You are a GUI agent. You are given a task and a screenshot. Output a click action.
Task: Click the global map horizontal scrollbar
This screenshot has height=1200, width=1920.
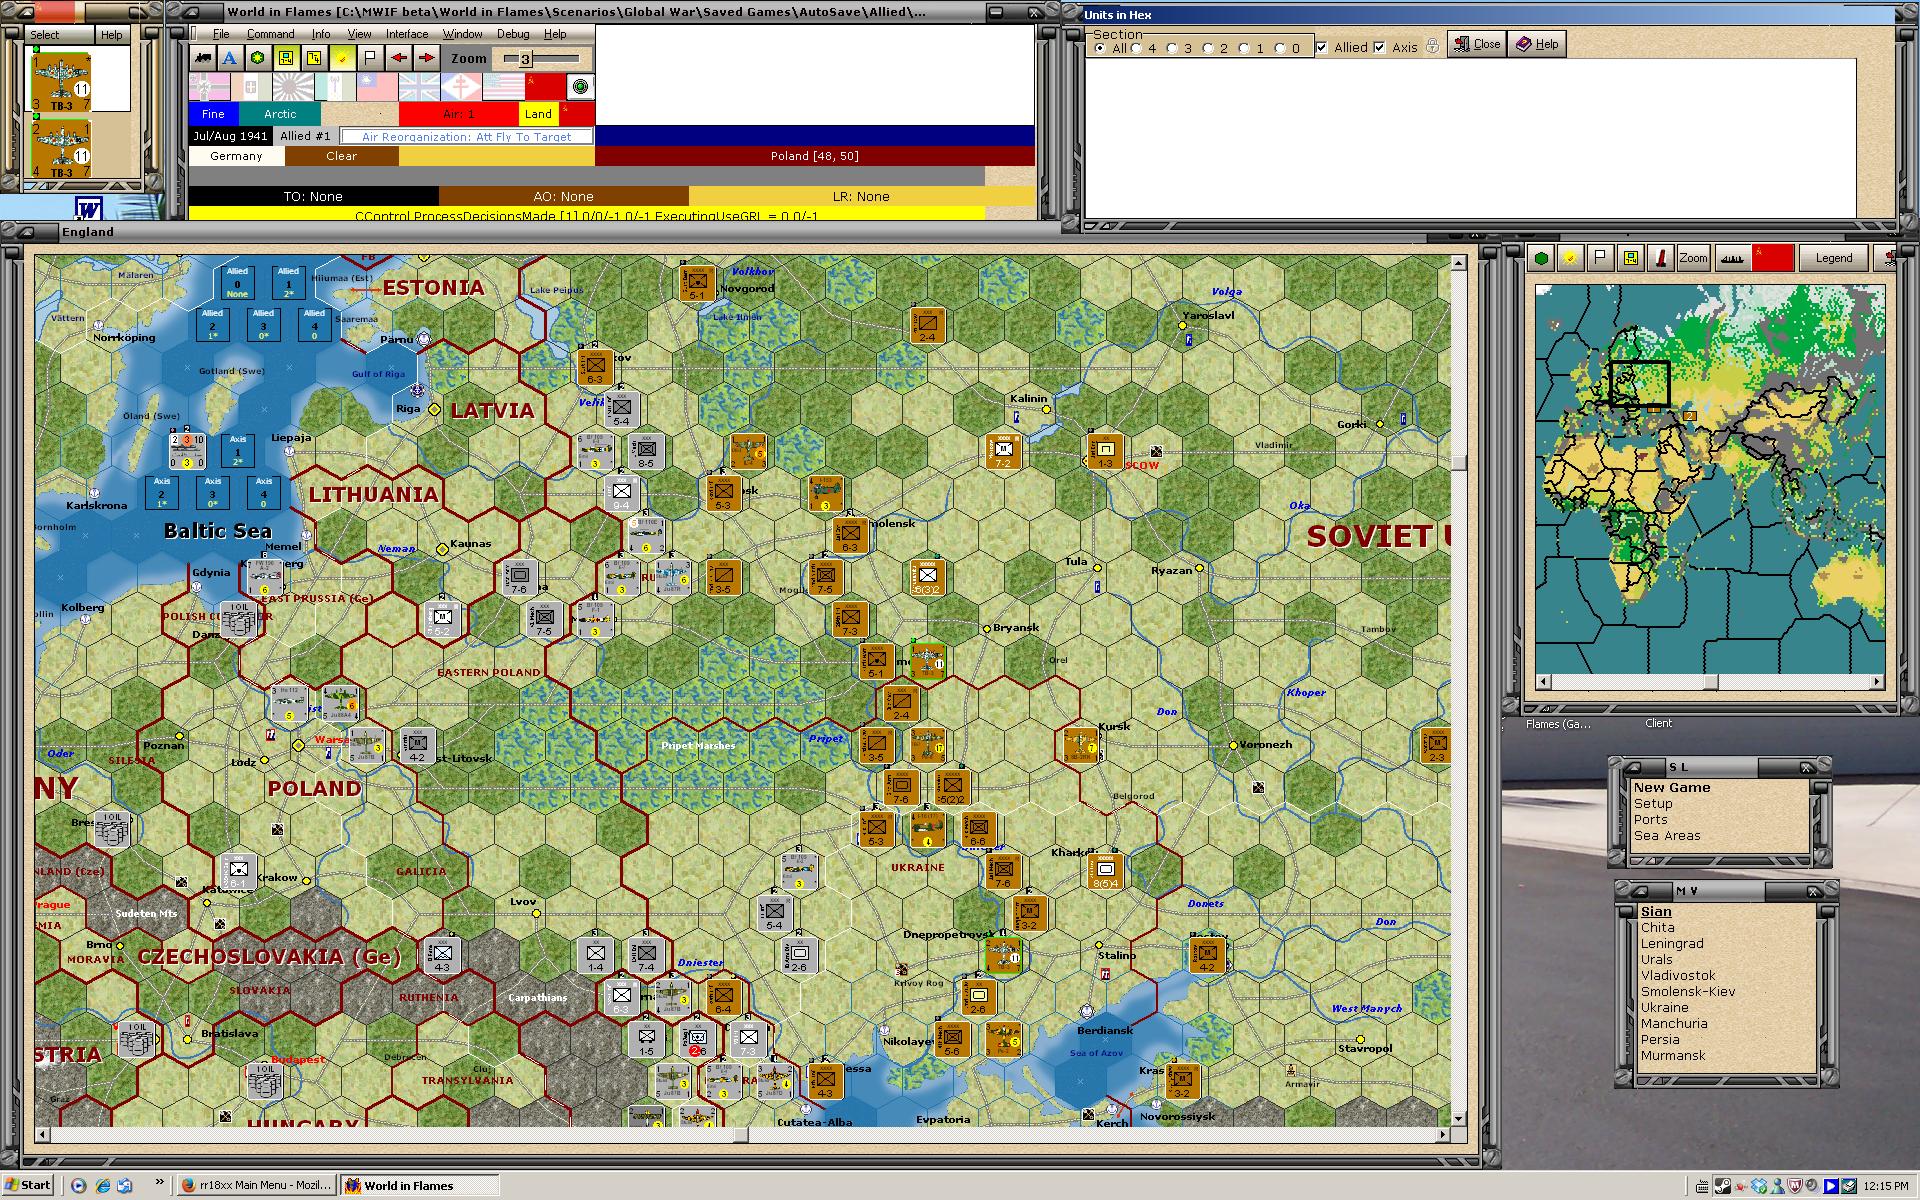pos(1710,682)
